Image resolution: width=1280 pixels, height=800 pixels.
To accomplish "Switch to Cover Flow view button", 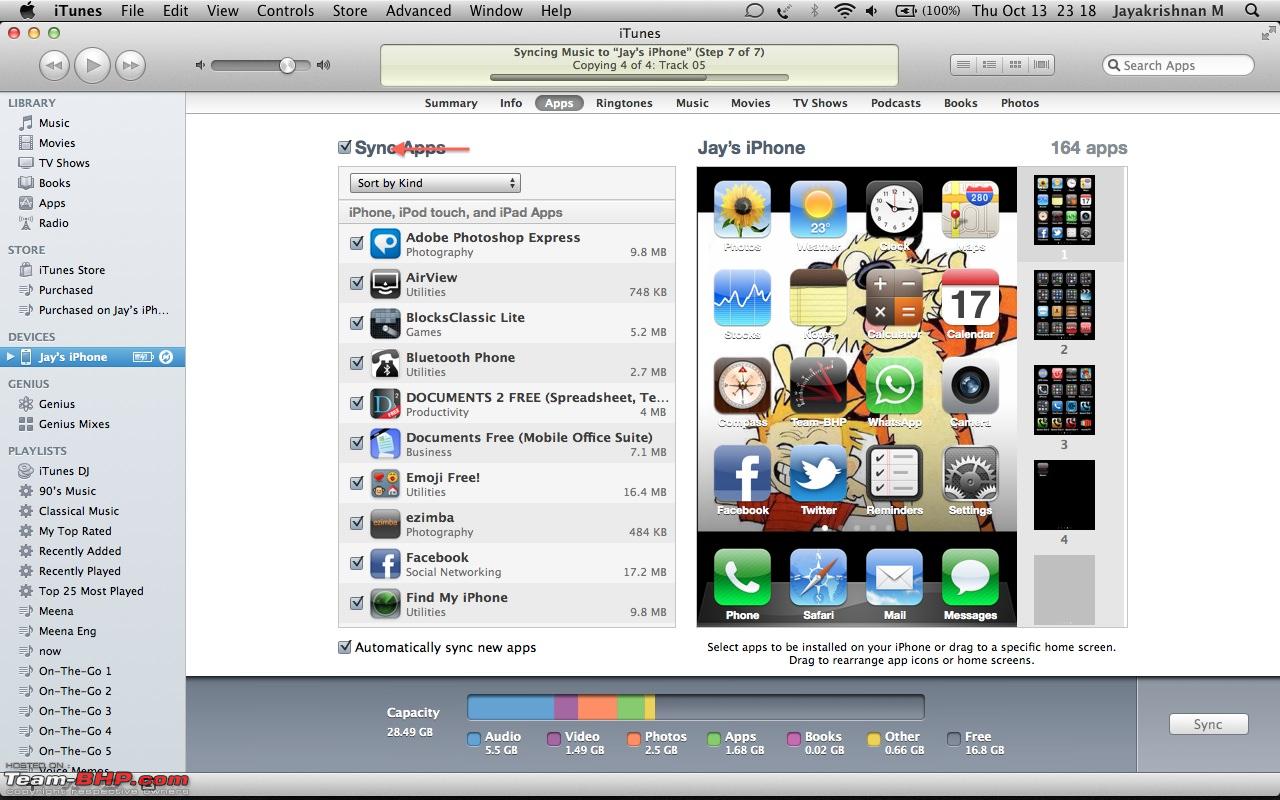I will click(x=1041, y=65).
